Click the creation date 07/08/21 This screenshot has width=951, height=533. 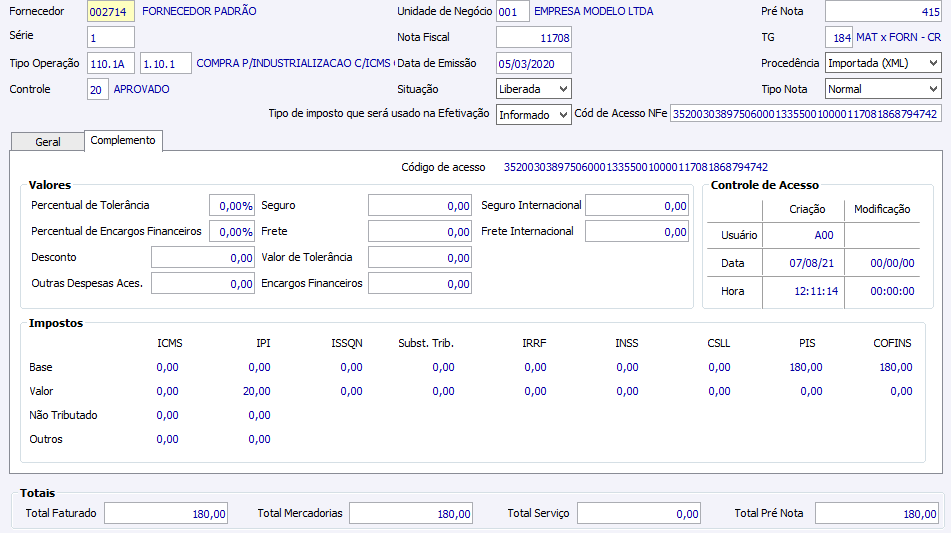click(x=812, y=263)
